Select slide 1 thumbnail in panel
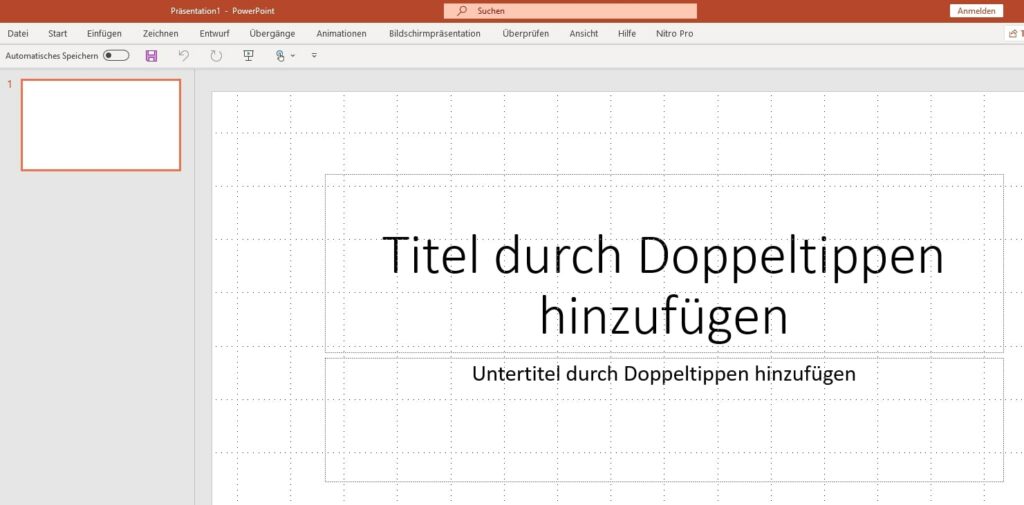This screenshot has width=1024, height=505. pos(101,125)
